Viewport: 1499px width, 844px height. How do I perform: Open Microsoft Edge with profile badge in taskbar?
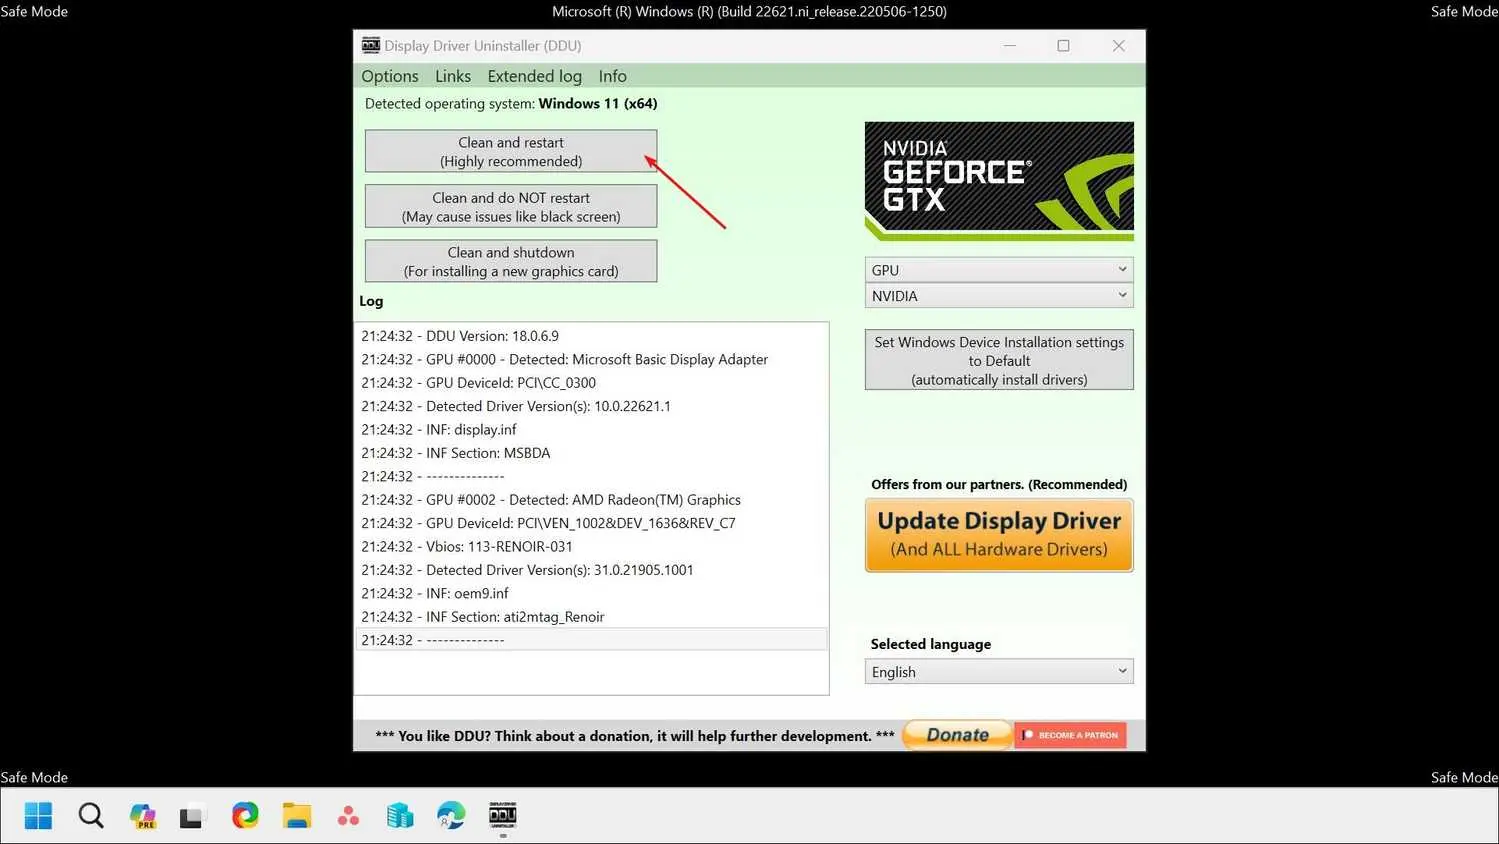[451, 816]
